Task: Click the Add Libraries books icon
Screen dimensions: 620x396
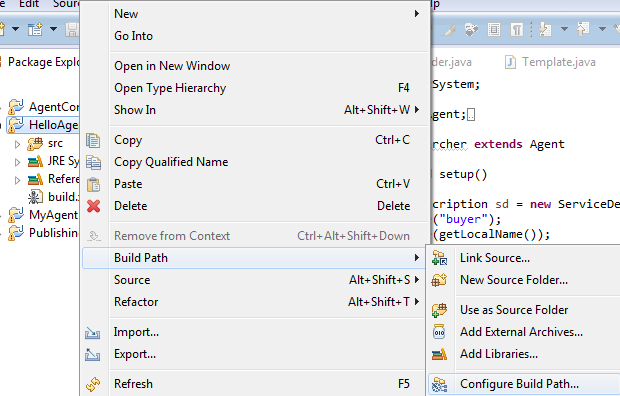Action: click(439, 354)
